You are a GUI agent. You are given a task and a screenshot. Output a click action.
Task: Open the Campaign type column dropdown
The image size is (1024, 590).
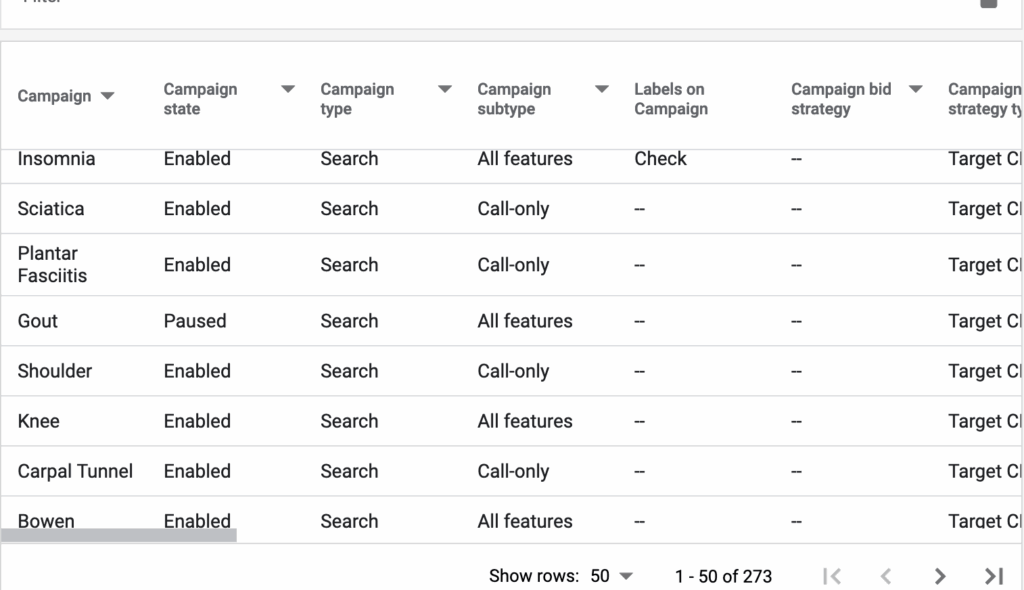point(443,89)
